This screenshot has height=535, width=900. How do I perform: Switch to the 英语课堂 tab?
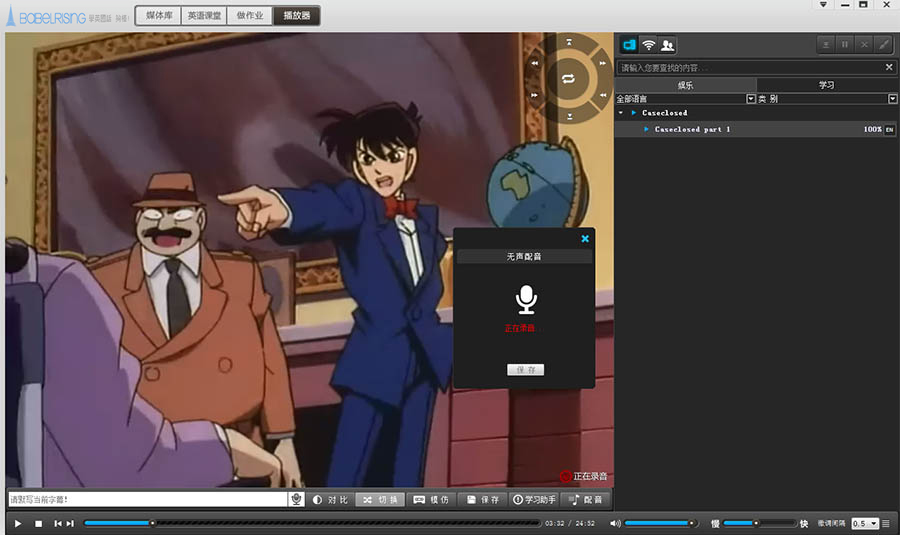[x=204, y=15]
